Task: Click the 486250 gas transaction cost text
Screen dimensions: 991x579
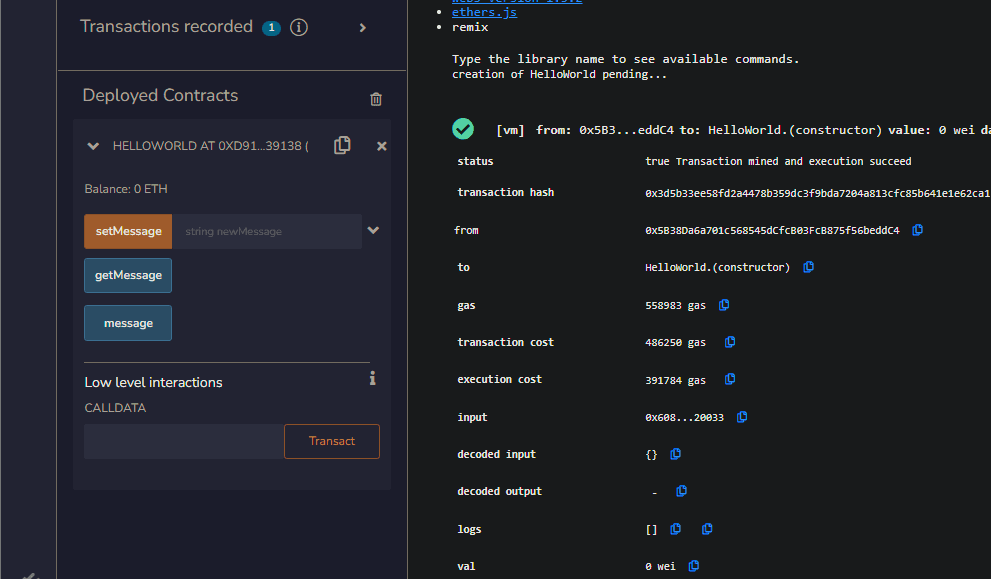Action: coord(675,343)
